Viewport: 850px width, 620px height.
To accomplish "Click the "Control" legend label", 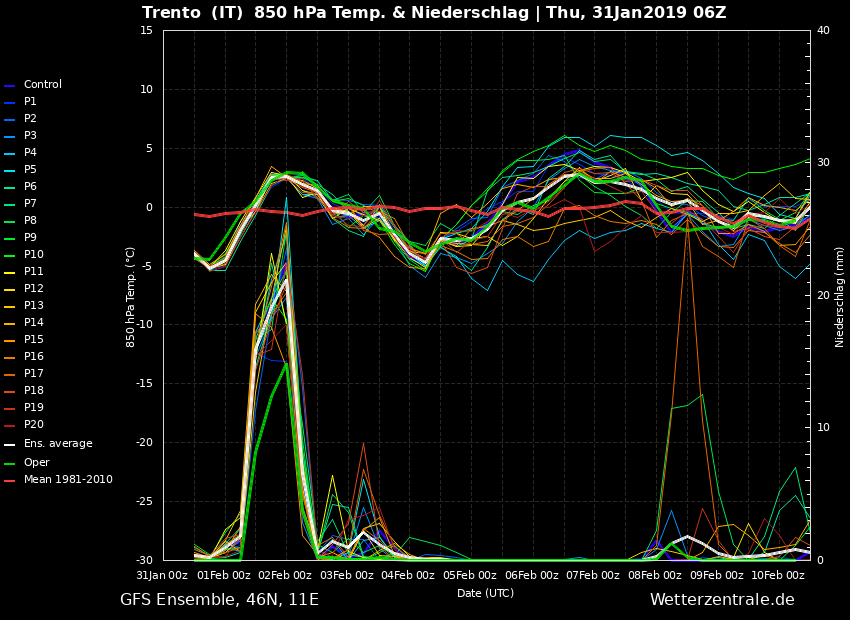I will pos(43,85).
